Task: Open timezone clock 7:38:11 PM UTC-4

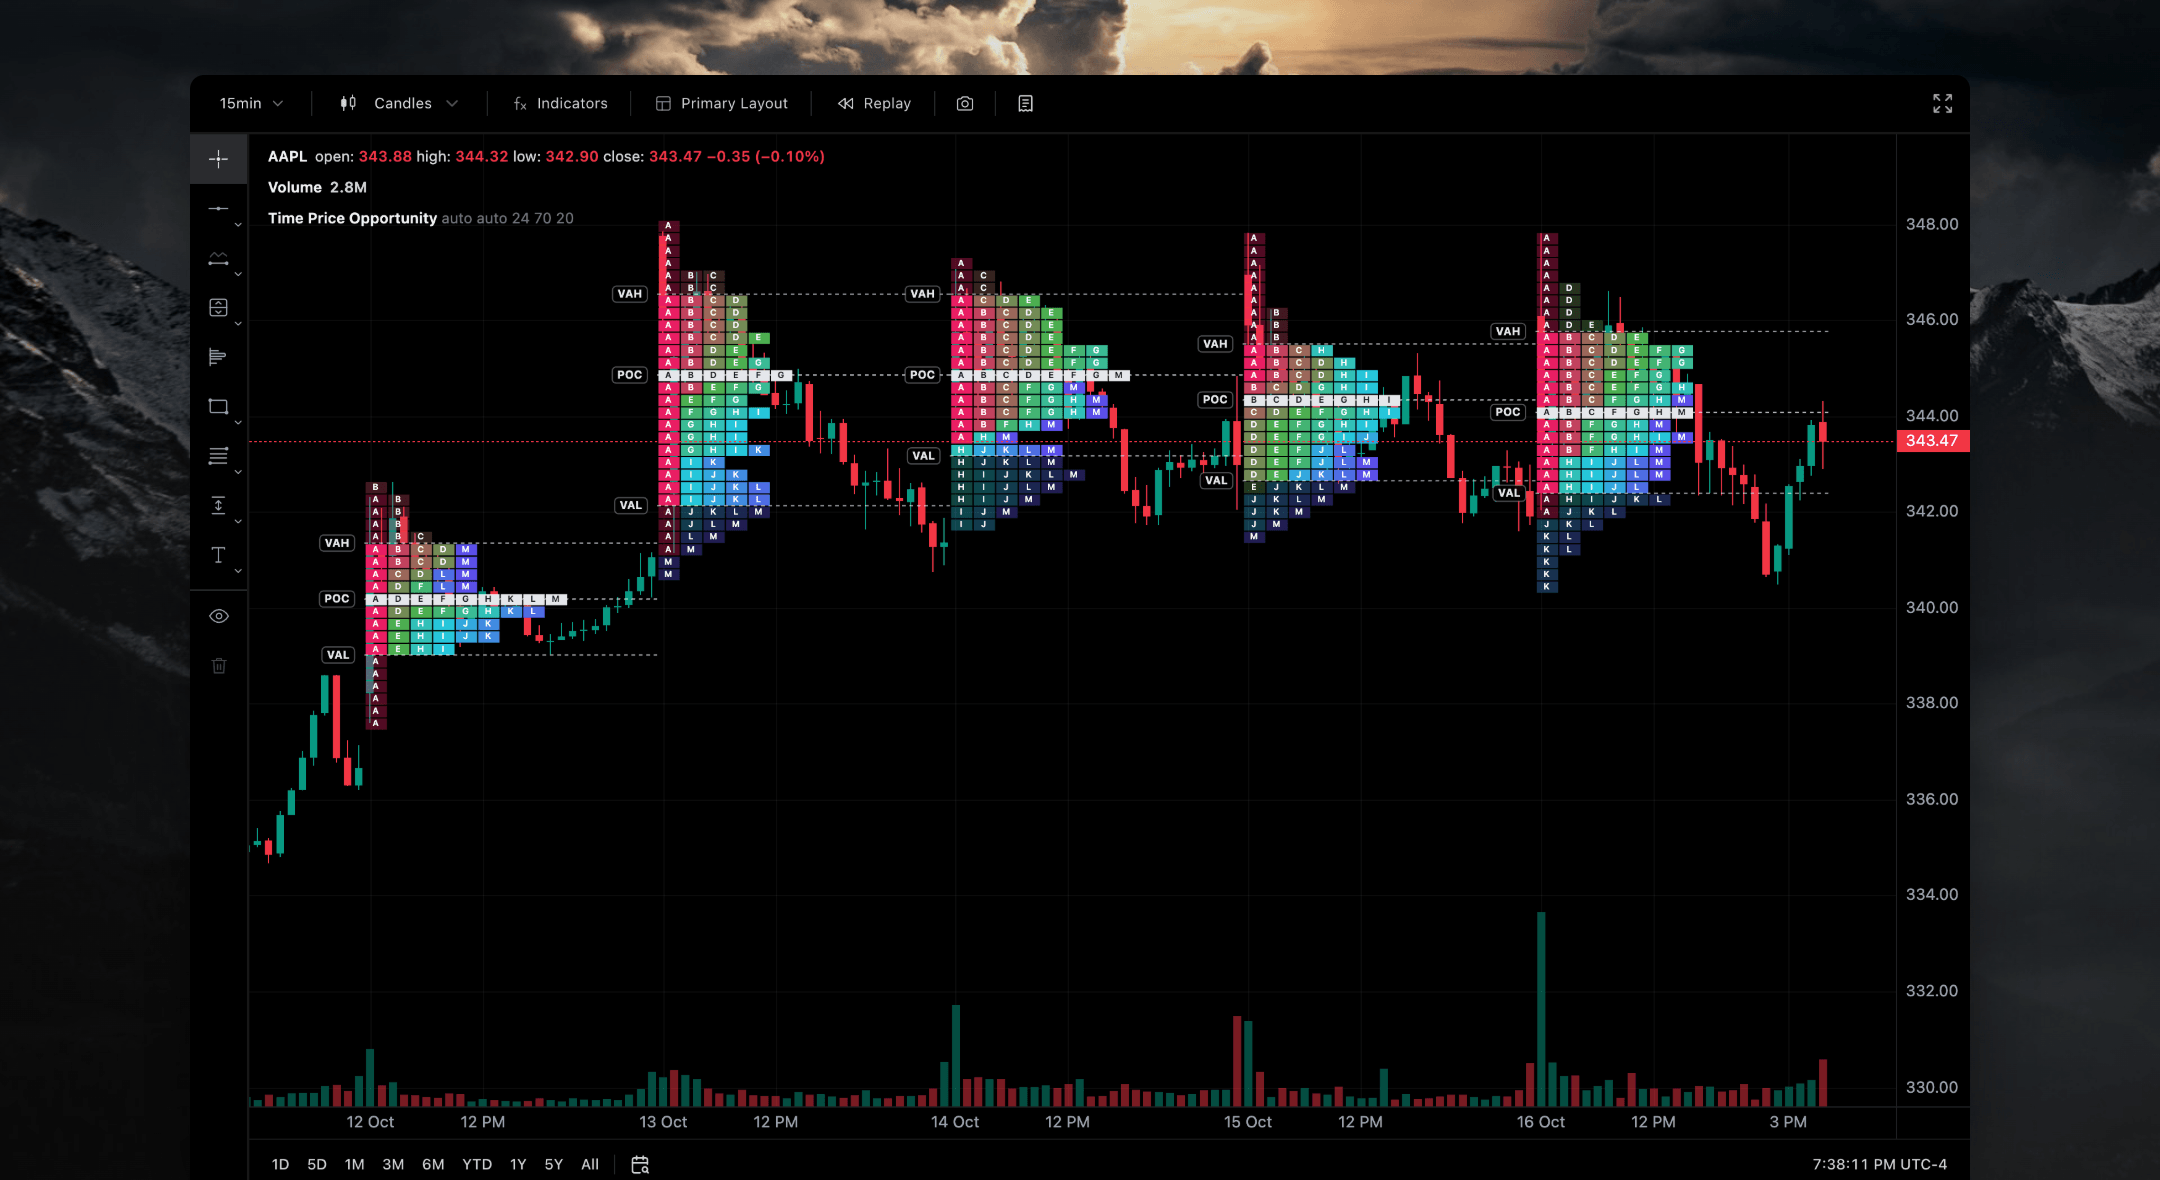Action: click(x=1879, y=1164)
